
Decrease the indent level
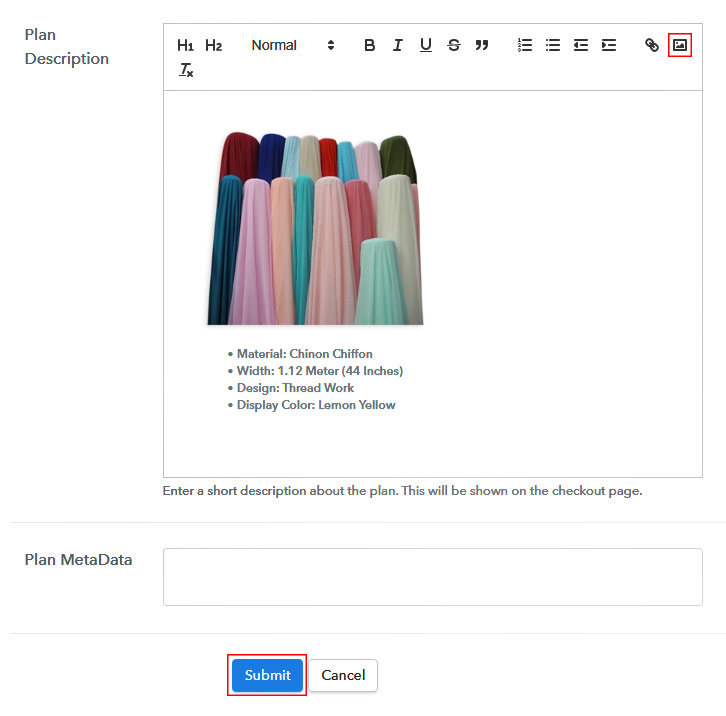[581, 45]
